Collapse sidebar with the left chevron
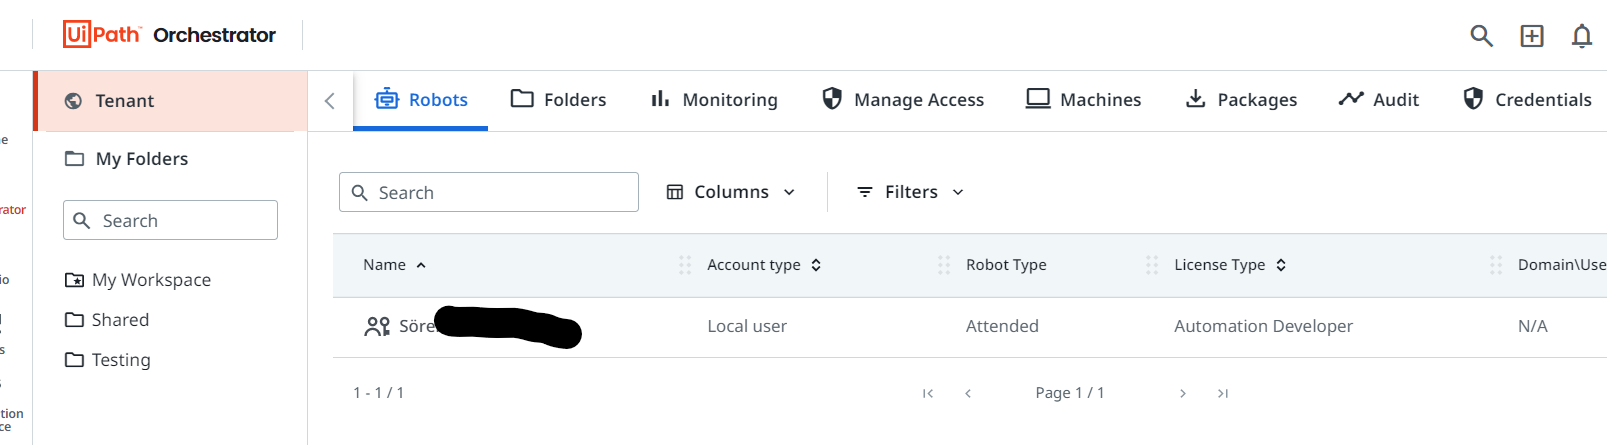Screen dimensions: 1607x445 pos(330,100)
